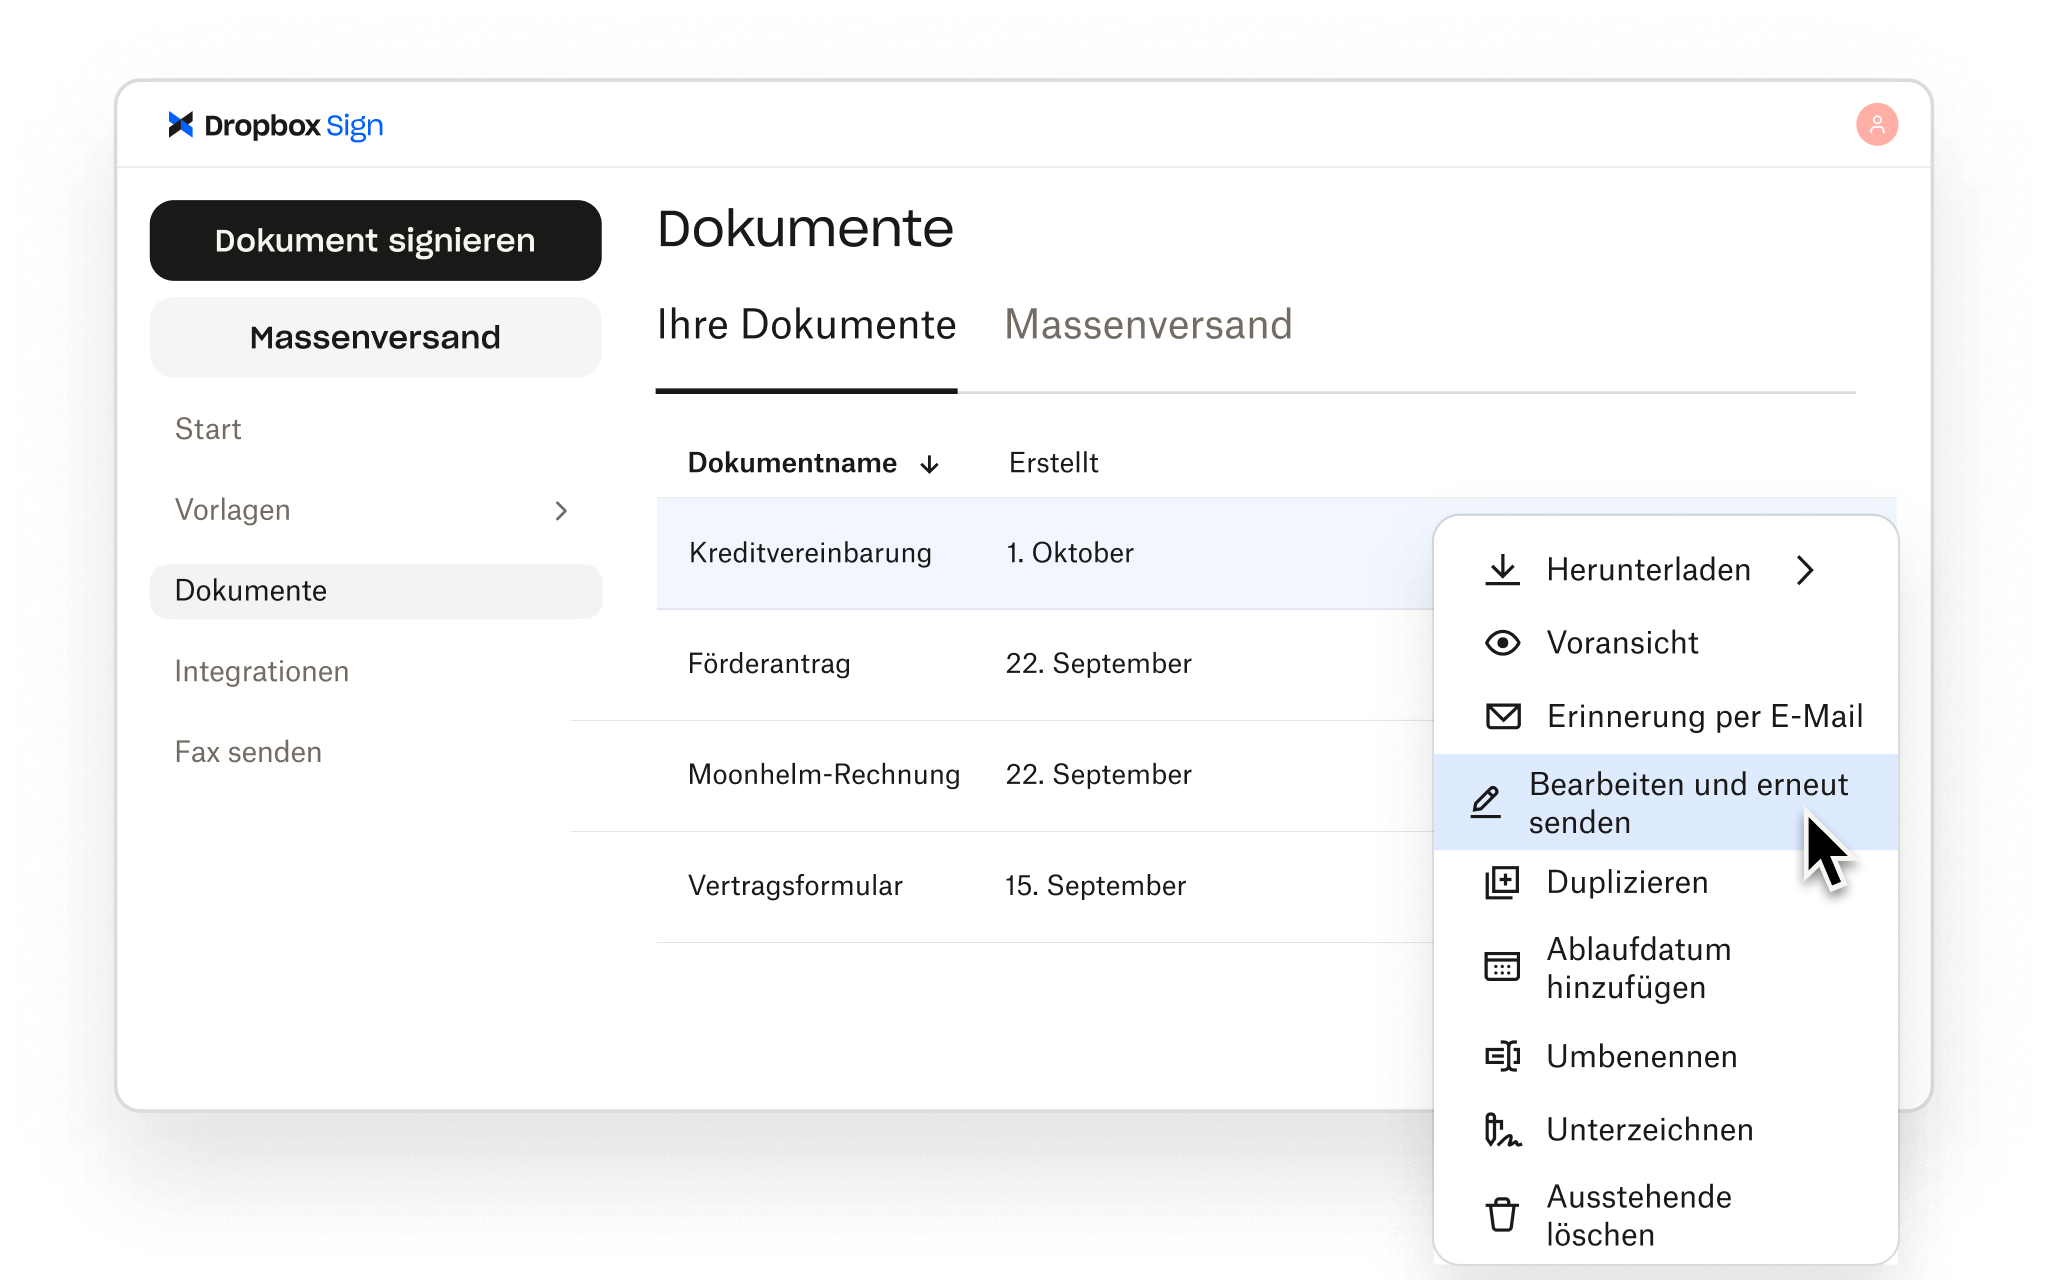The height and width of the screenshot is (1280, 2048).
Task: Select Voransicht in the context menu
Action: (1665, 643)
